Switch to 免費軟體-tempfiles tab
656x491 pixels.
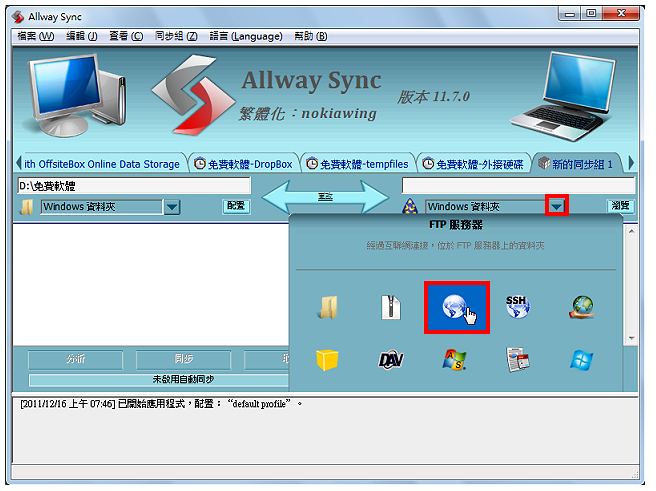coord(358,164)
